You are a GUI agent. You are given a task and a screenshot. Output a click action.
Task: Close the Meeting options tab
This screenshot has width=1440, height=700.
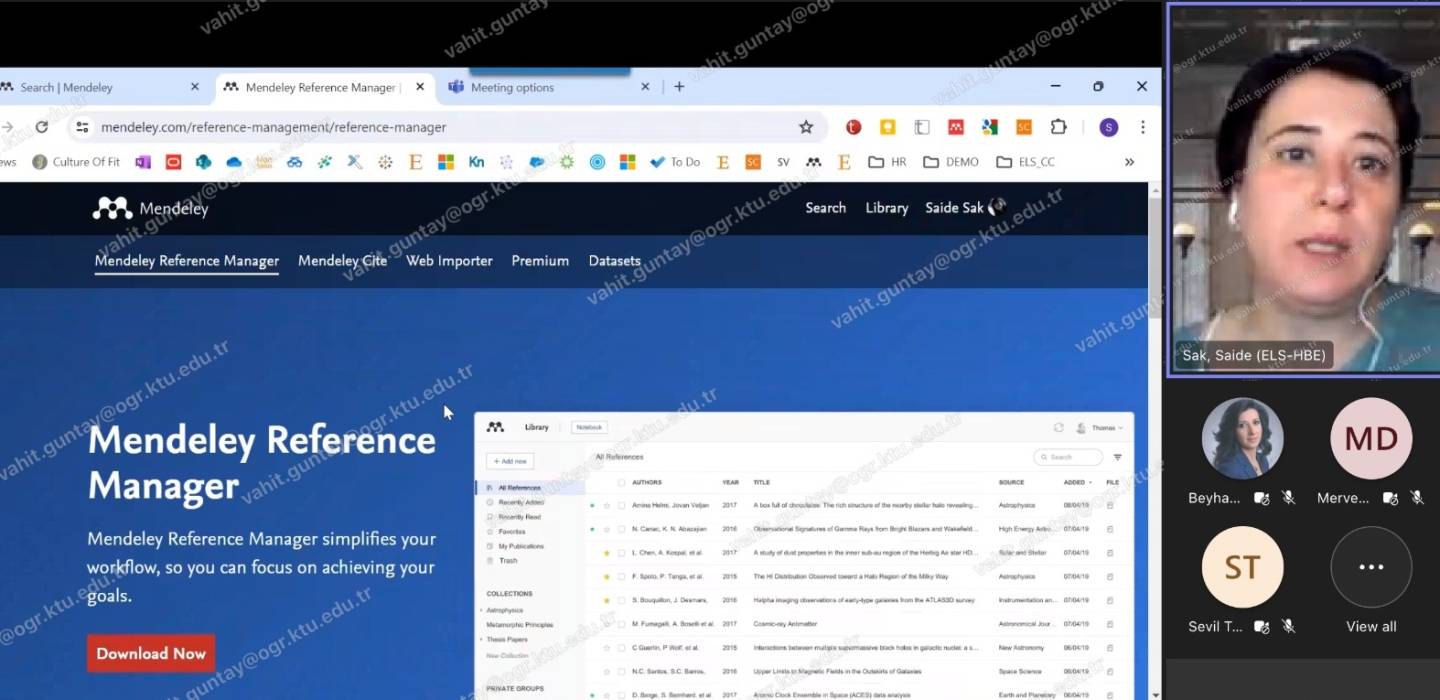[x=645, y=87]
